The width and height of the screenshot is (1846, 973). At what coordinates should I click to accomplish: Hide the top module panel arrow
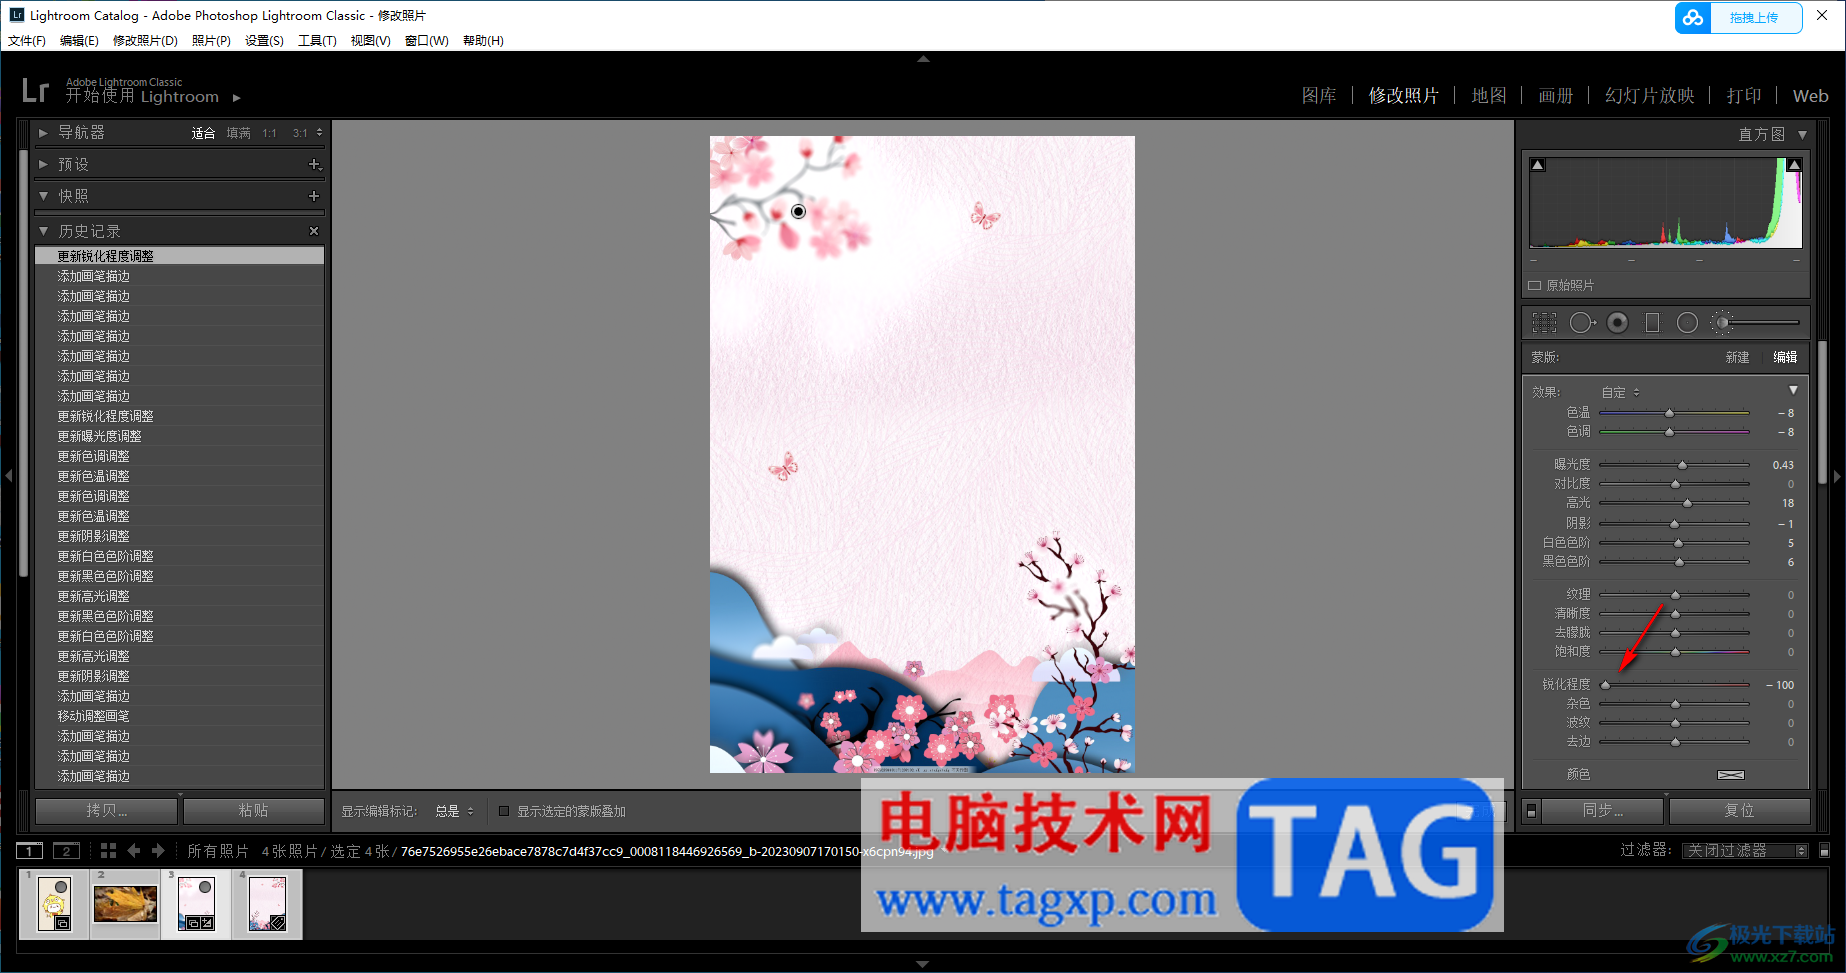pos(923,59)
